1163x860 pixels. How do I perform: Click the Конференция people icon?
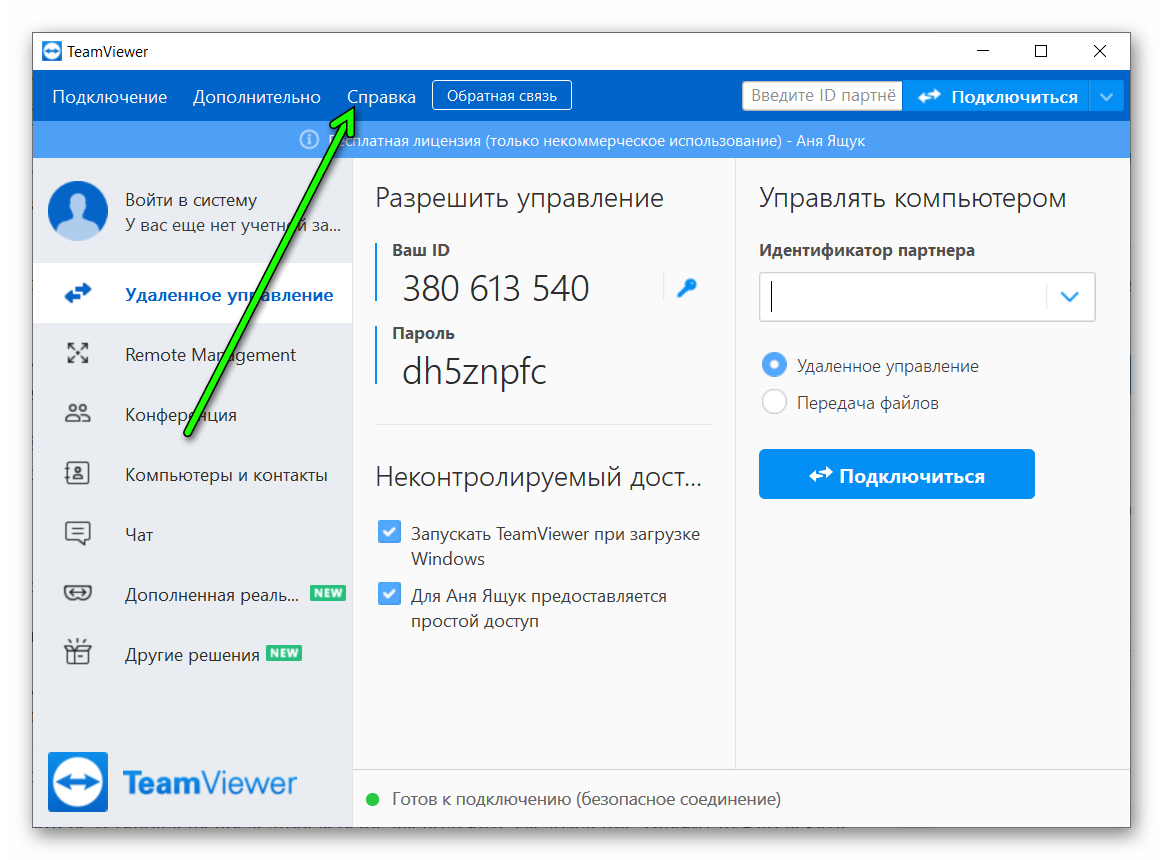point(78,413)
